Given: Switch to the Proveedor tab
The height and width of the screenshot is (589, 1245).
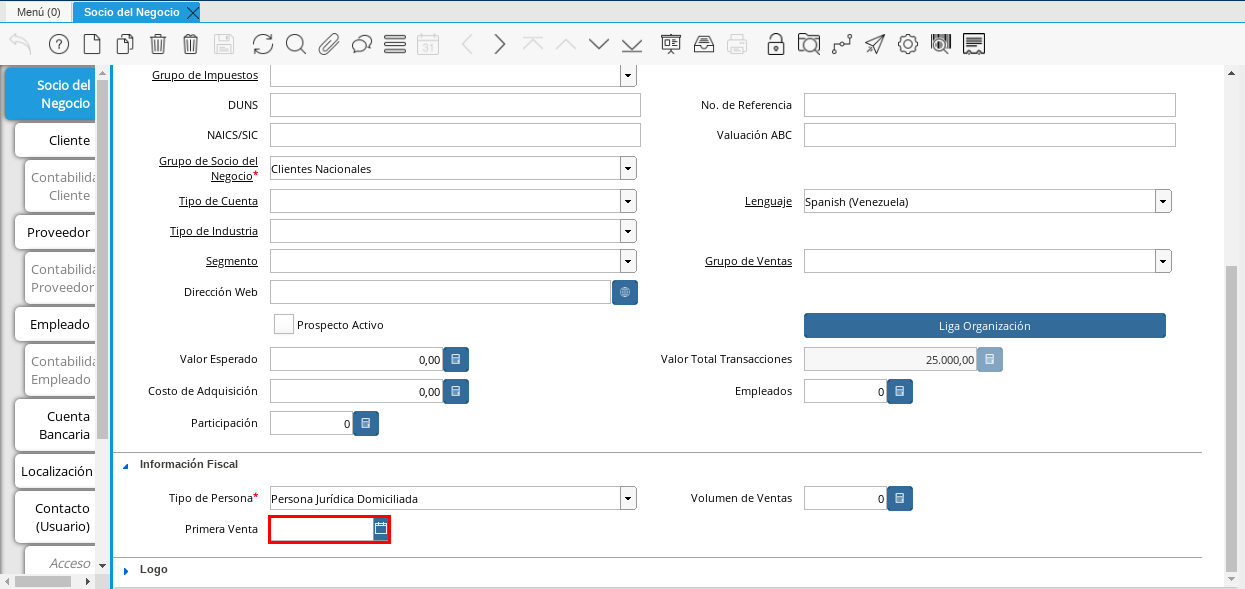Looking at the screenshot, I should pyautogui.click(x=58, y=232).
